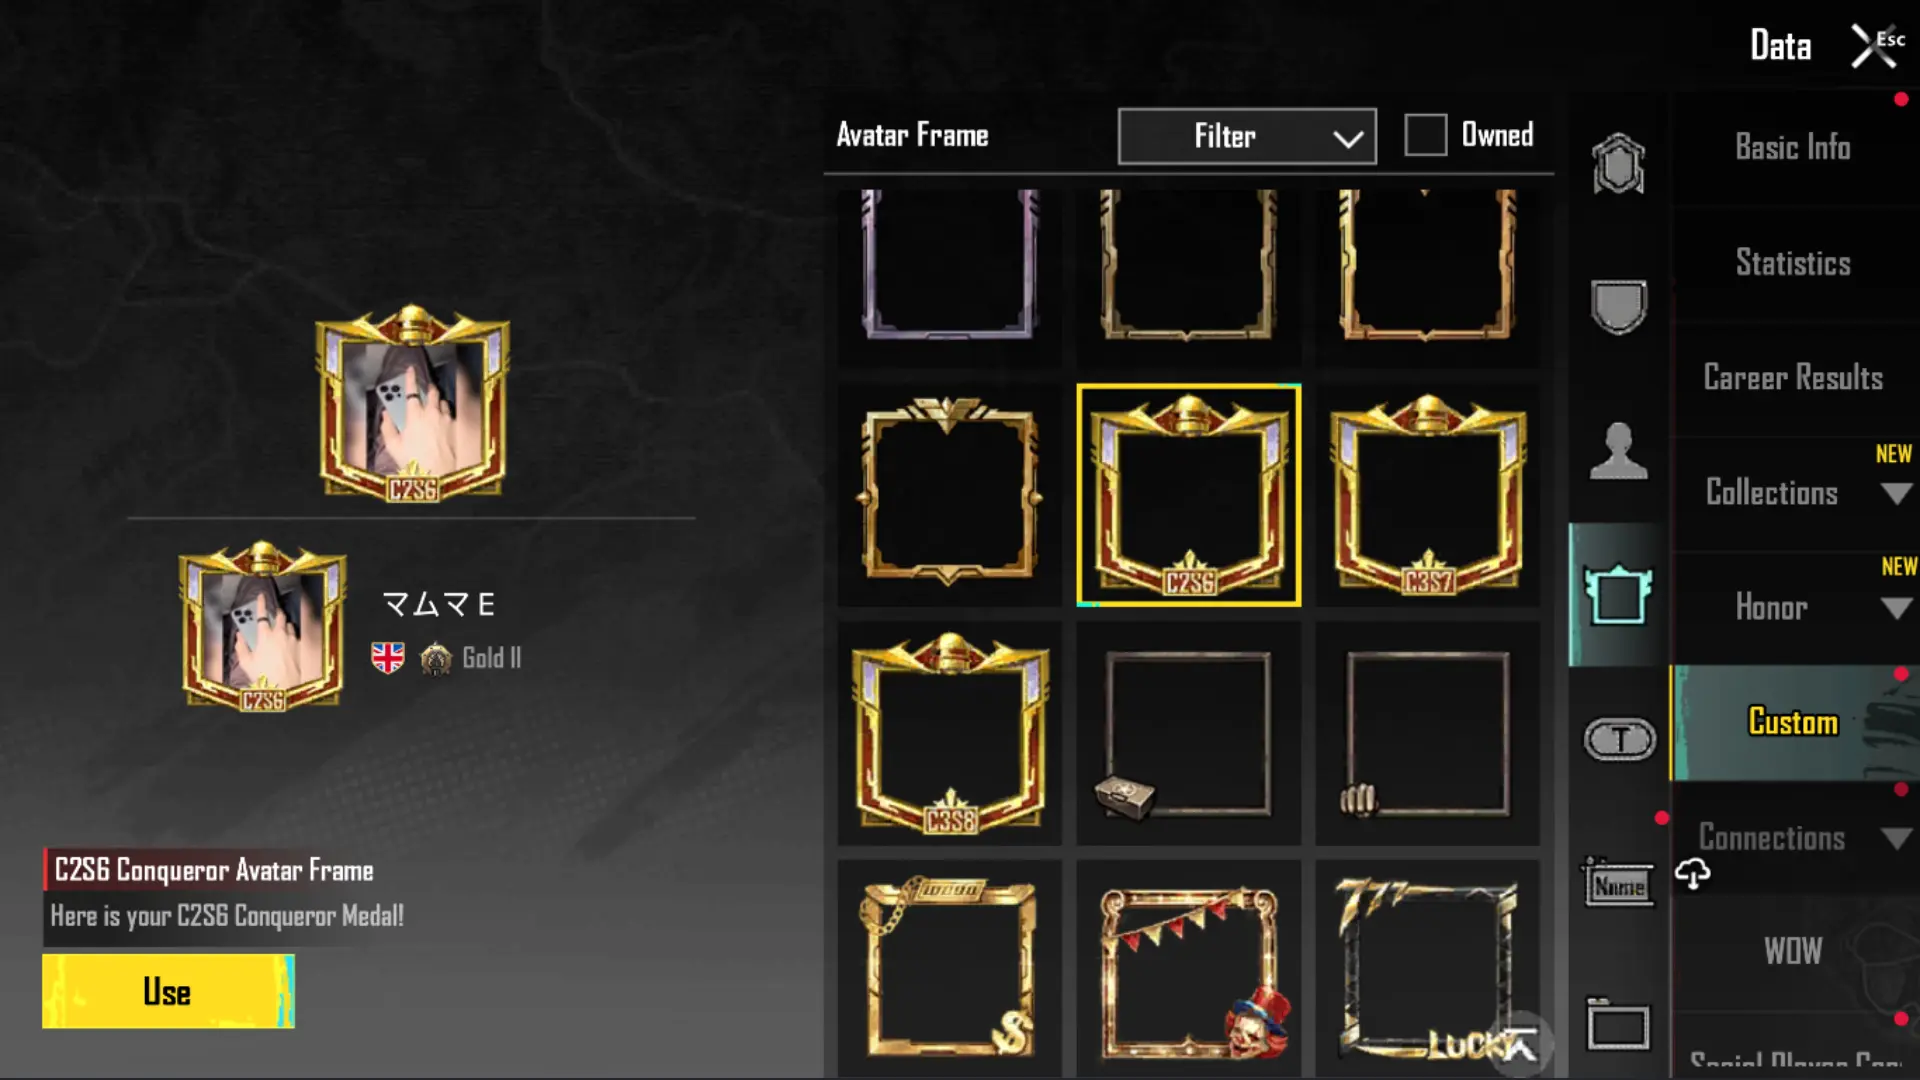Select the Name card category icon

click(1618, 884)
